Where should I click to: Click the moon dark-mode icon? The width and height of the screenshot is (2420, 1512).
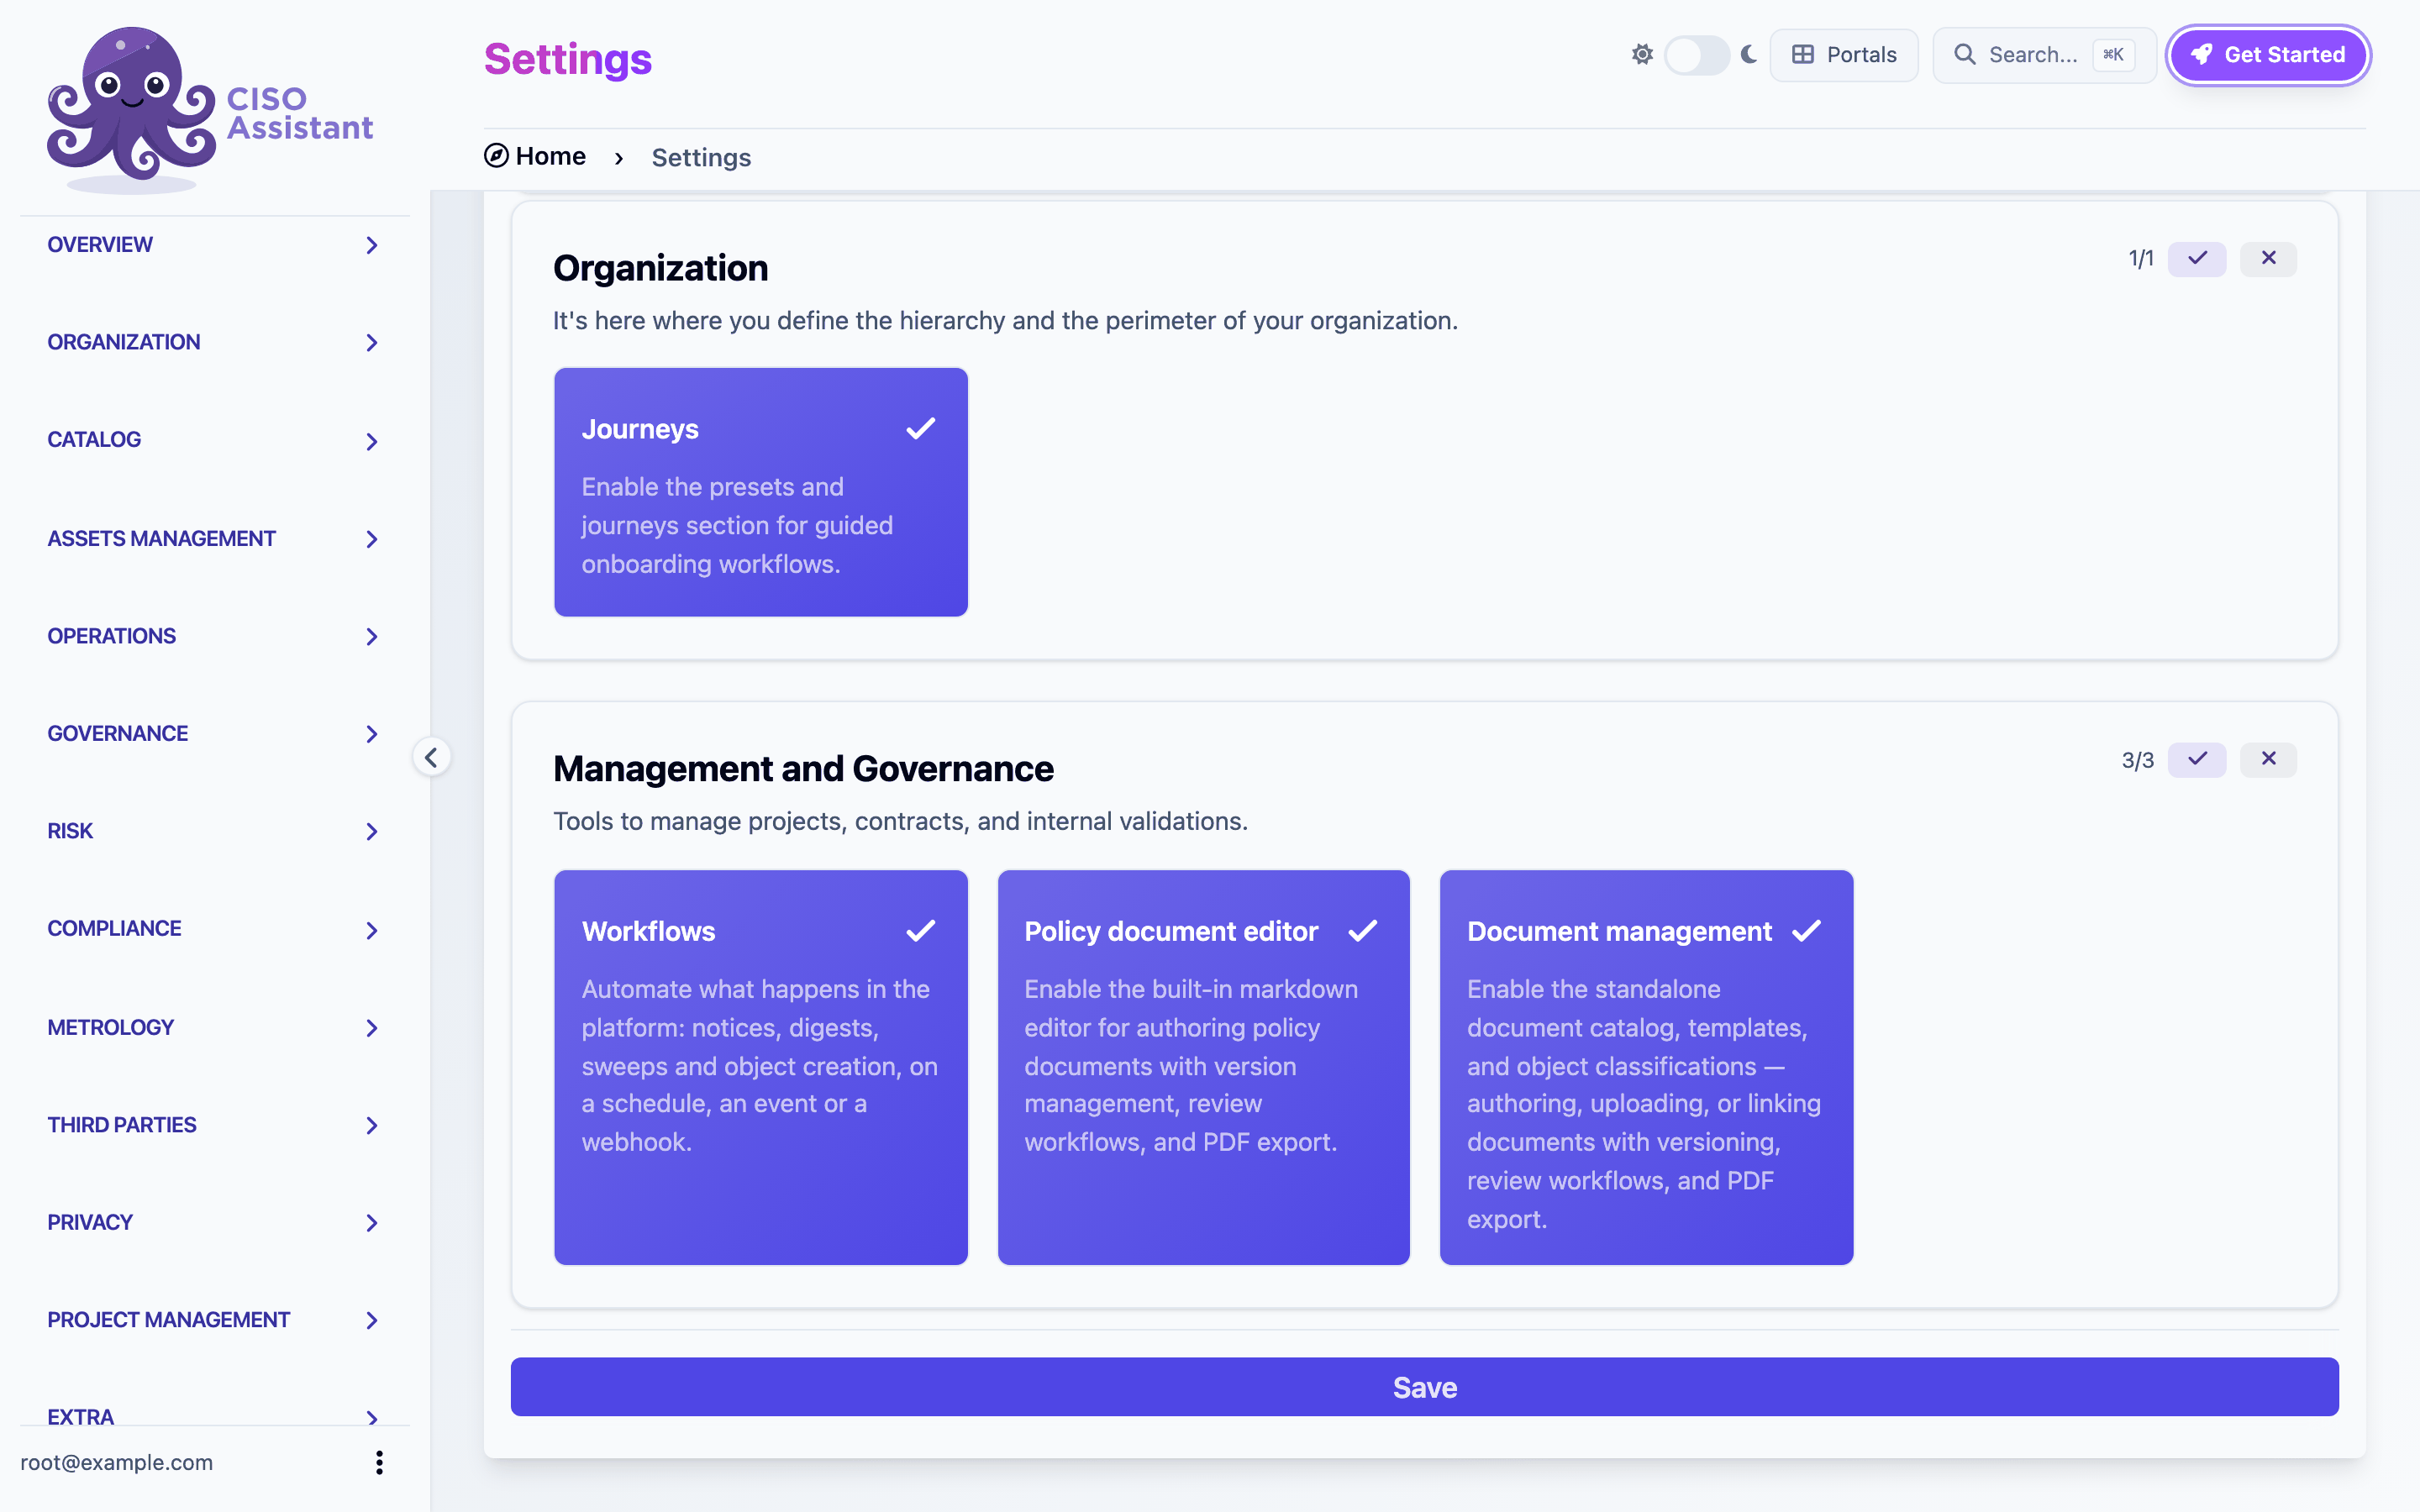[x=1749, y=54]
